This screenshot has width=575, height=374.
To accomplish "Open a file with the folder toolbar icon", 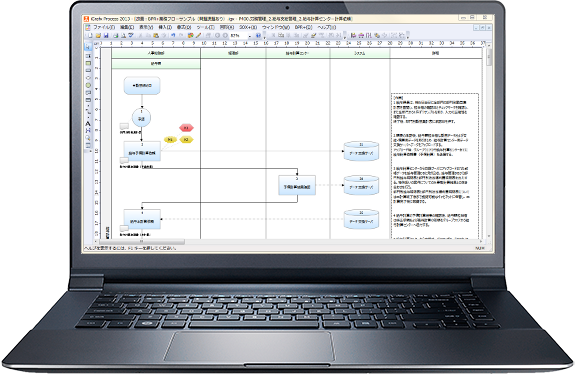I will [98, 36].
